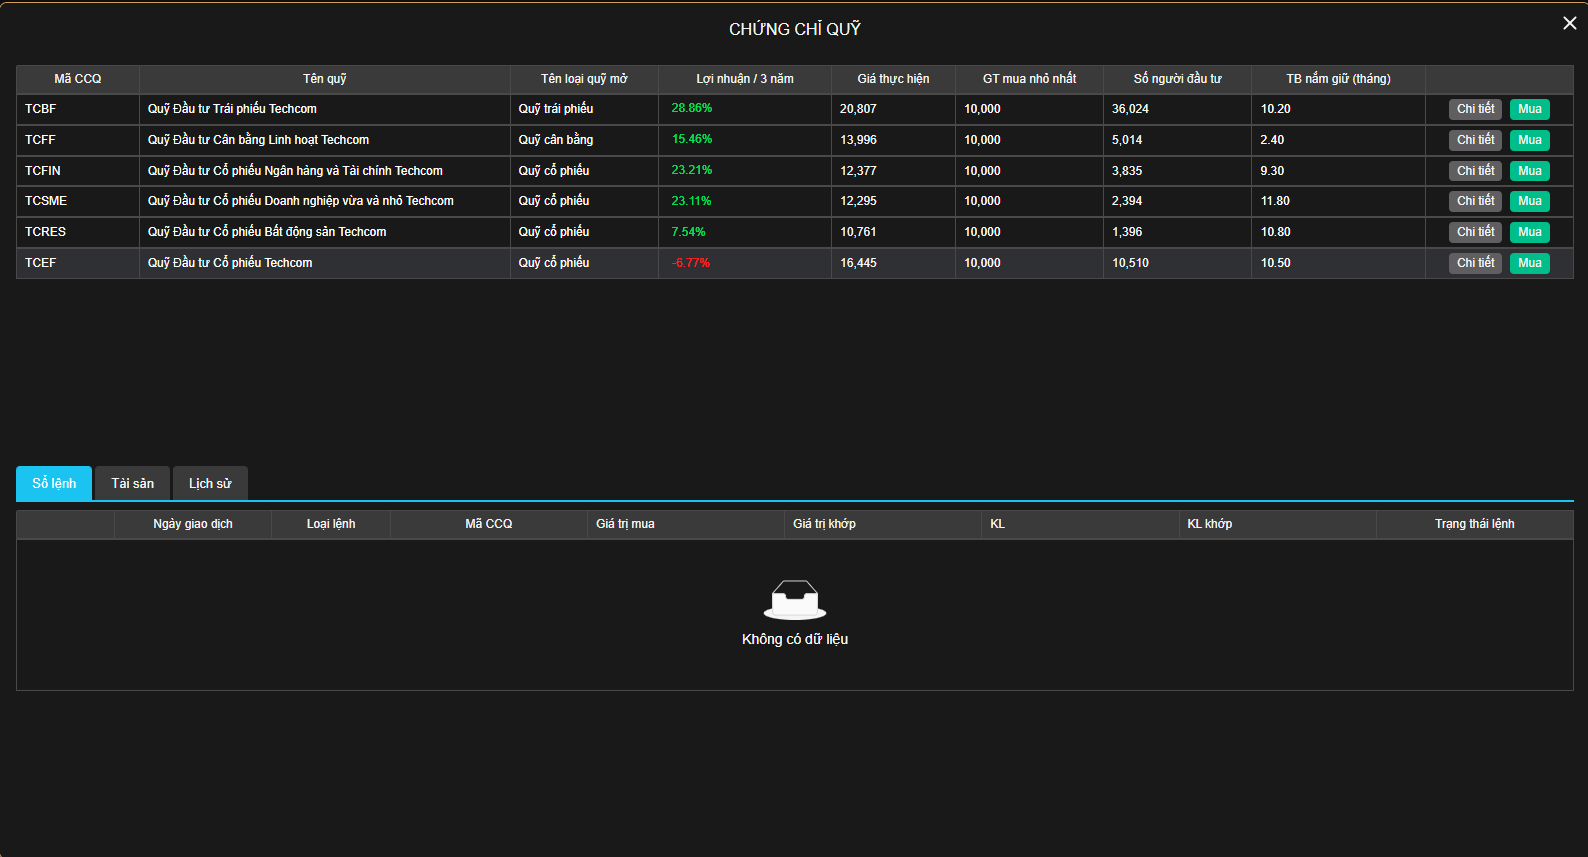Click Mua in TCRES row

pyautogui.click(x=1530, y=232)
